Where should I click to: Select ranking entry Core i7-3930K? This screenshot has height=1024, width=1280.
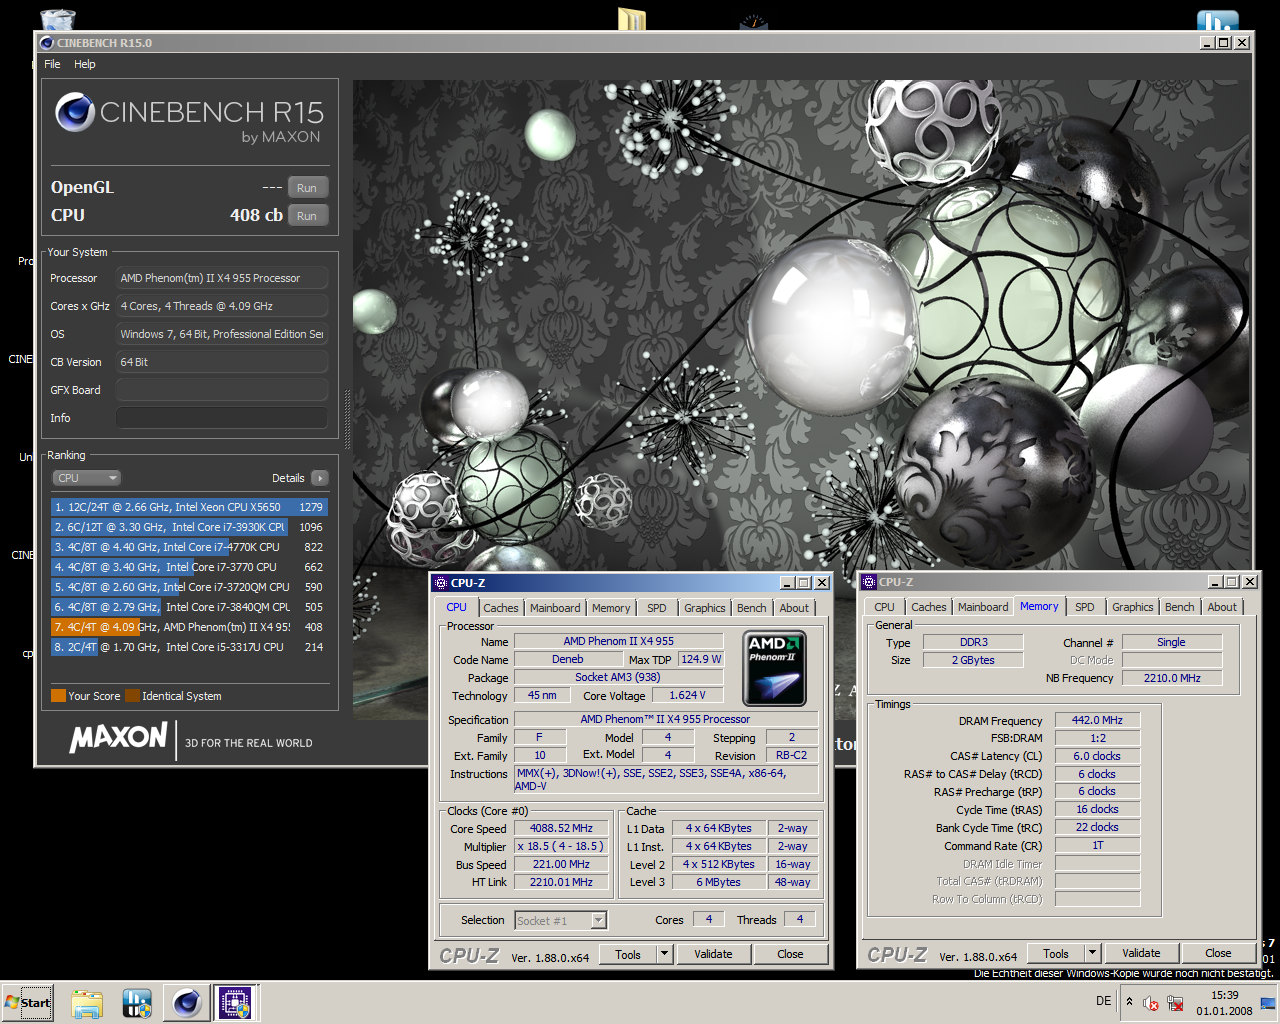tap(189, 527)
